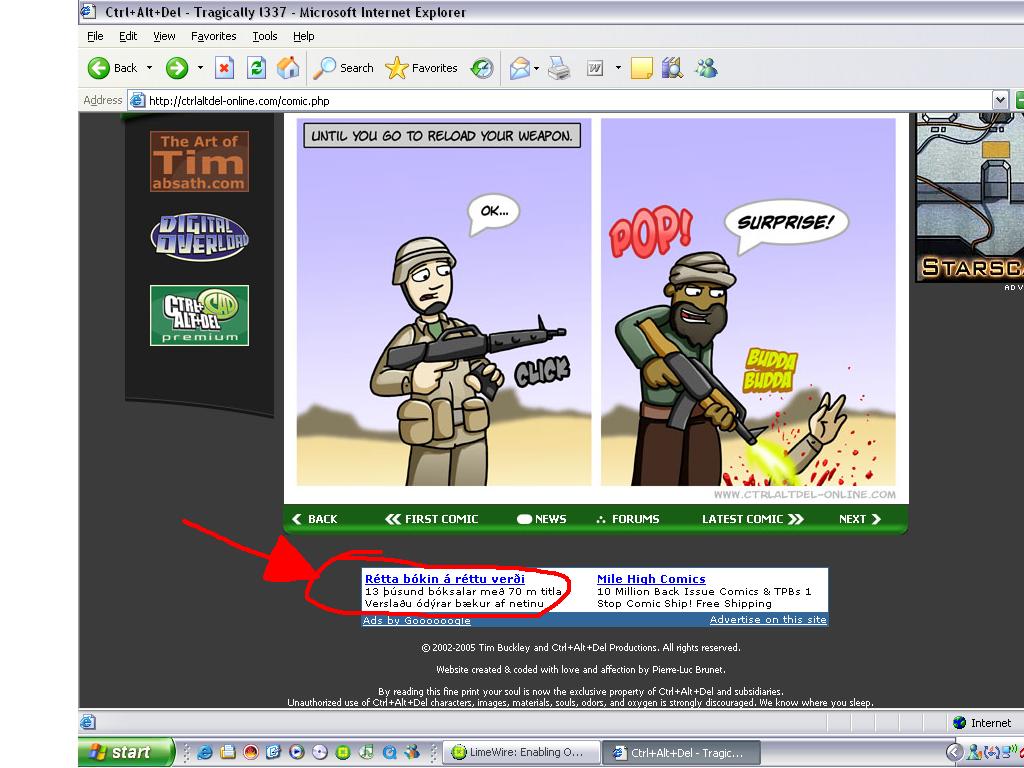Open the NEWS link under the comic
The width and height of the screenshot is (1024, 768).
[541, 519]
